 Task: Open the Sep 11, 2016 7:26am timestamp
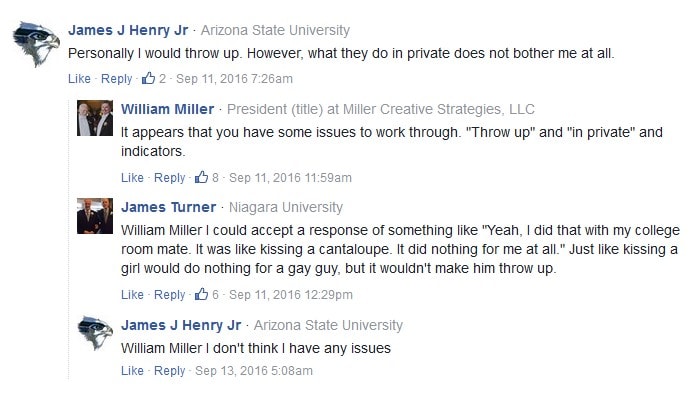(237, 79)
